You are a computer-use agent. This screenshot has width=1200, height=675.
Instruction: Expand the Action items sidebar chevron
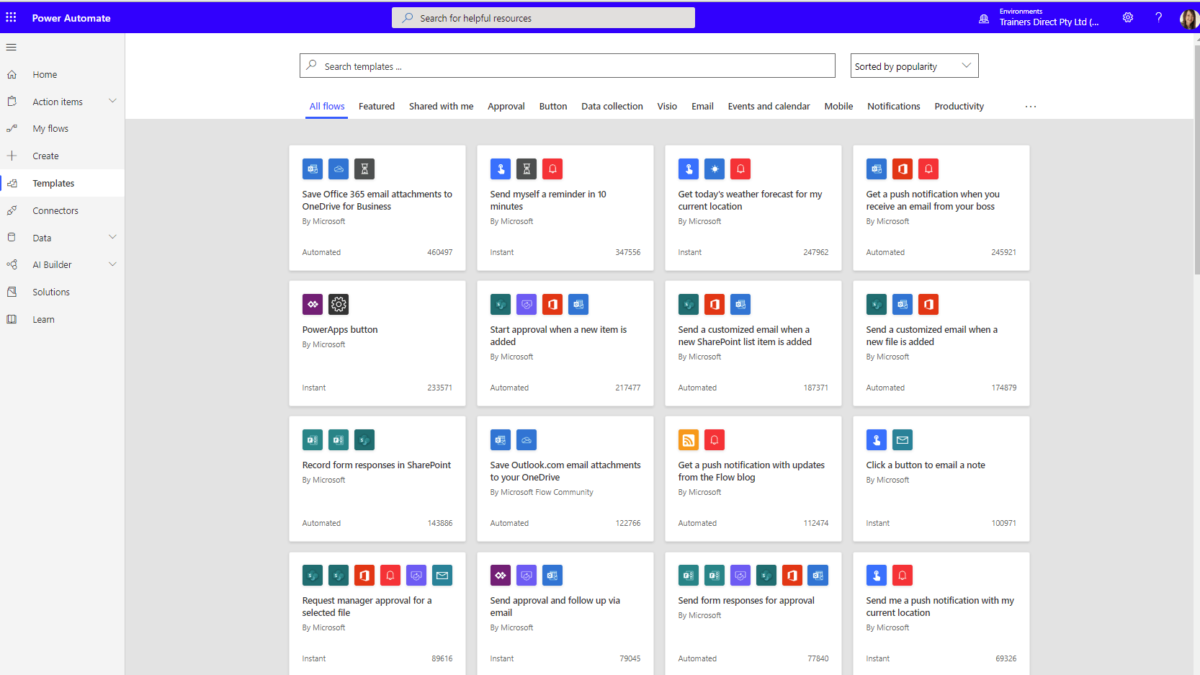(113, 101)
